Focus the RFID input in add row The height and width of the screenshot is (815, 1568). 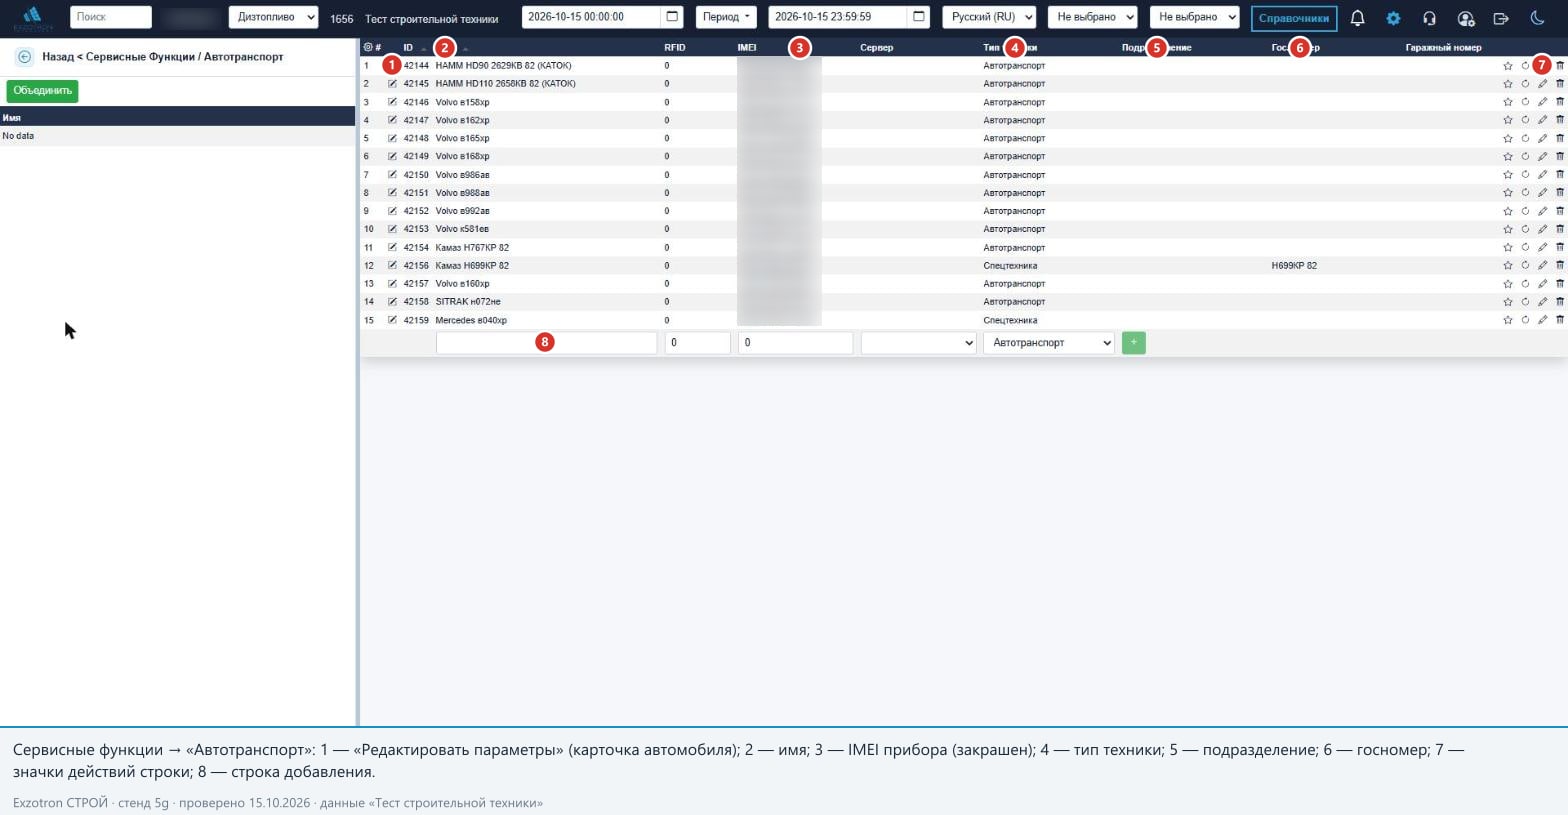(x=697, y=343)
